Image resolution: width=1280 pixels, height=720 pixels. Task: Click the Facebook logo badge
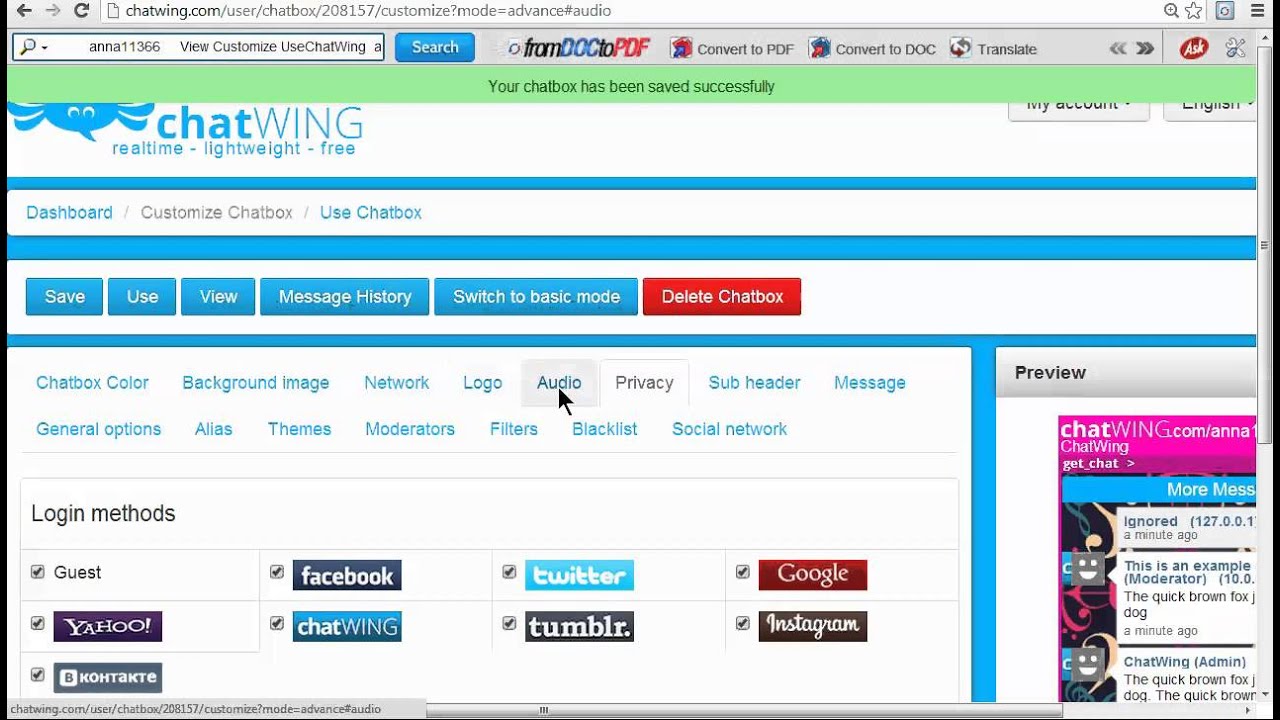point(347,575)
